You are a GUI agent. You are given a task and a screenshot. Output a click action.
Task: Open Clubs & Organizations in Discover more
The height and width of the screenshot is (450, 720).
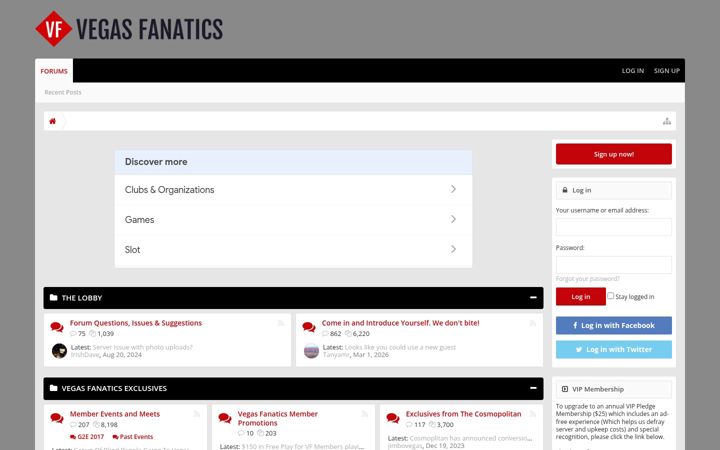coord(293,190)
